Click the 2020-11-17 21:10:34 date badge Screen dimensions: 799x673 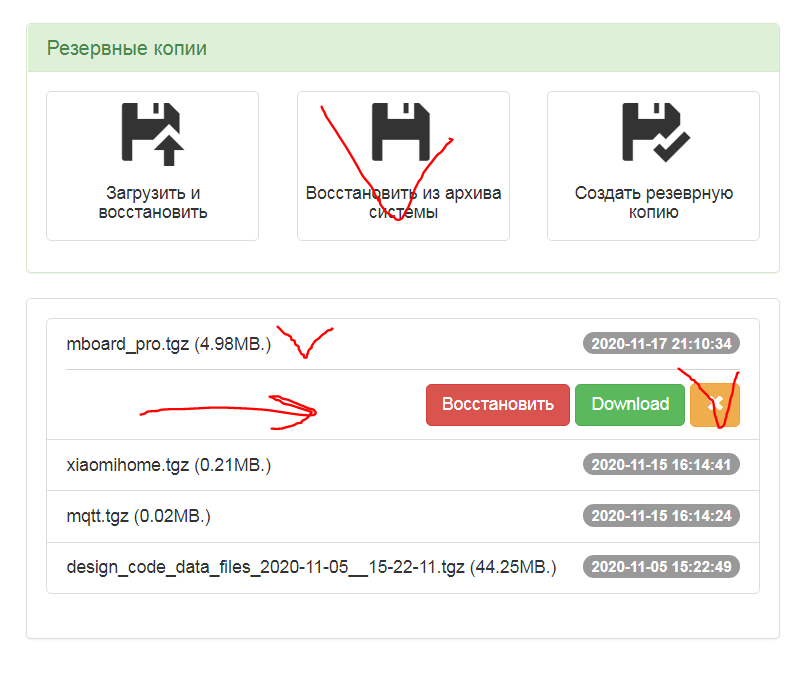point(661,344)
